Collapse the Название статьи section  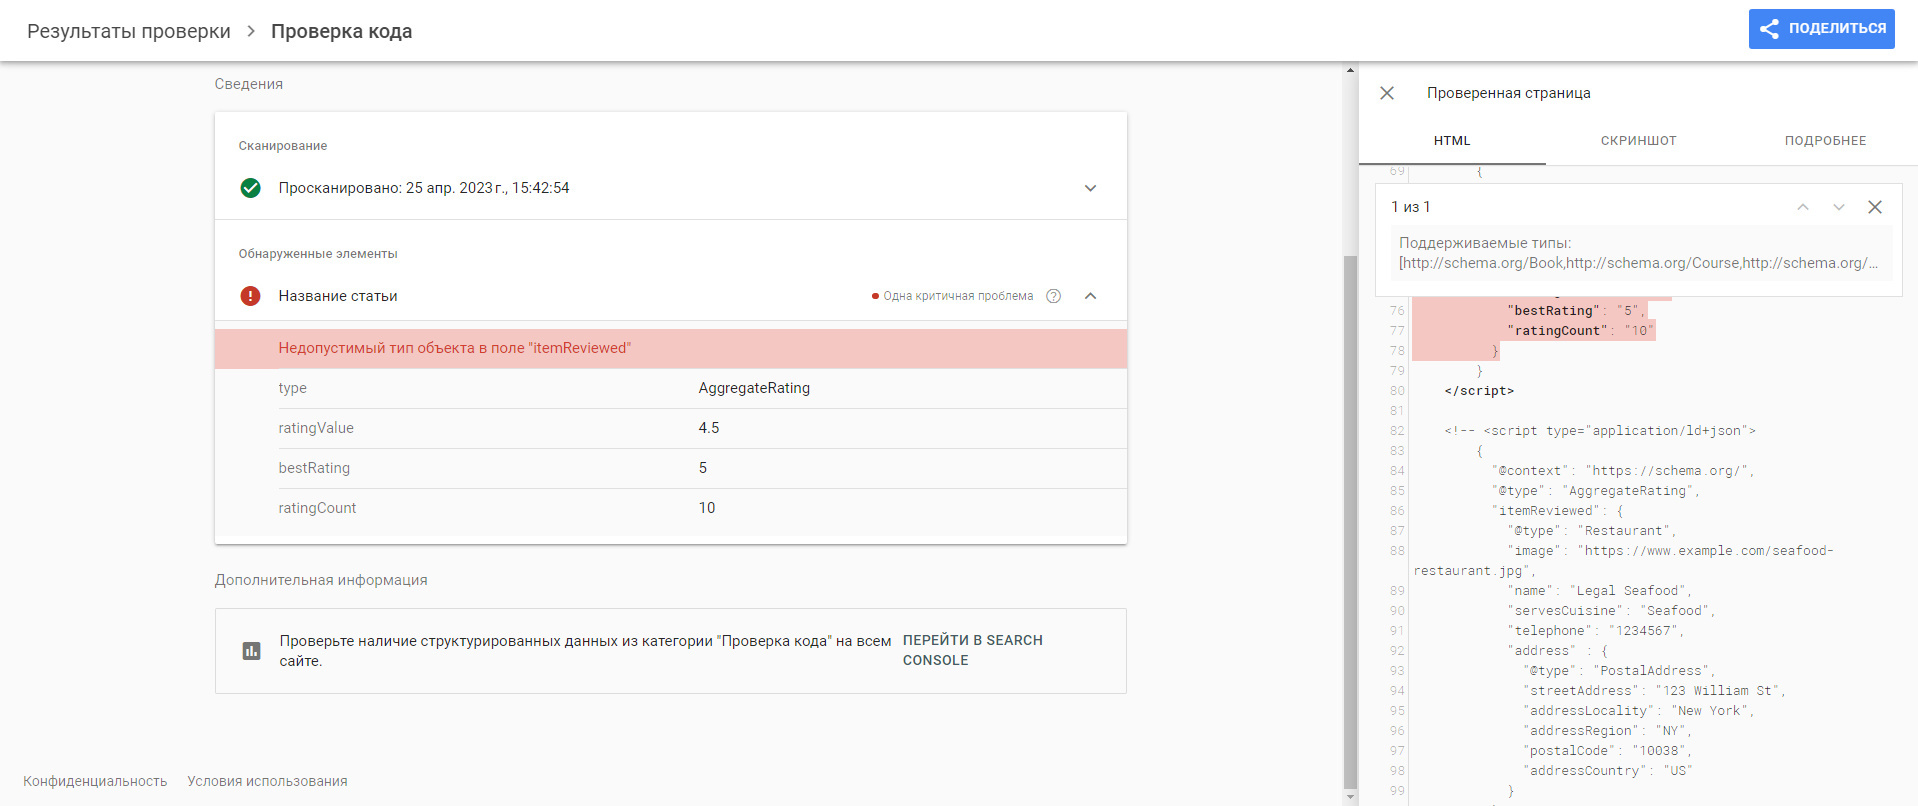[x=1091, y=296]
